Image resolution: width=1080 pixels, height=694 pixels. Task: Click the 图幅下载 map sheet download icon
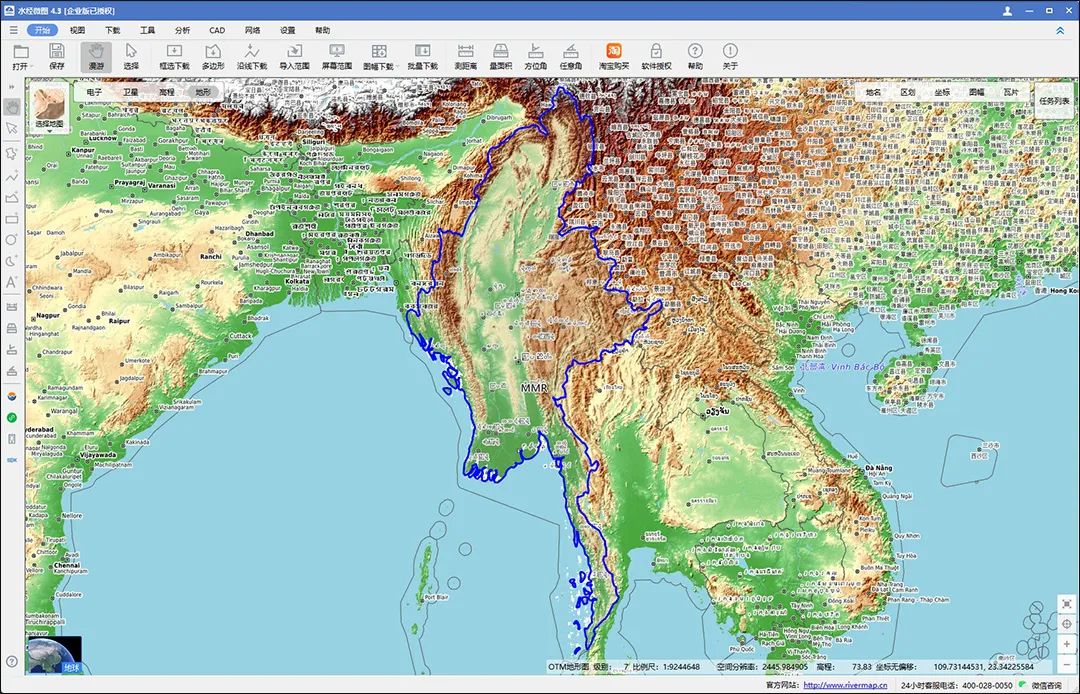point(378,56)
